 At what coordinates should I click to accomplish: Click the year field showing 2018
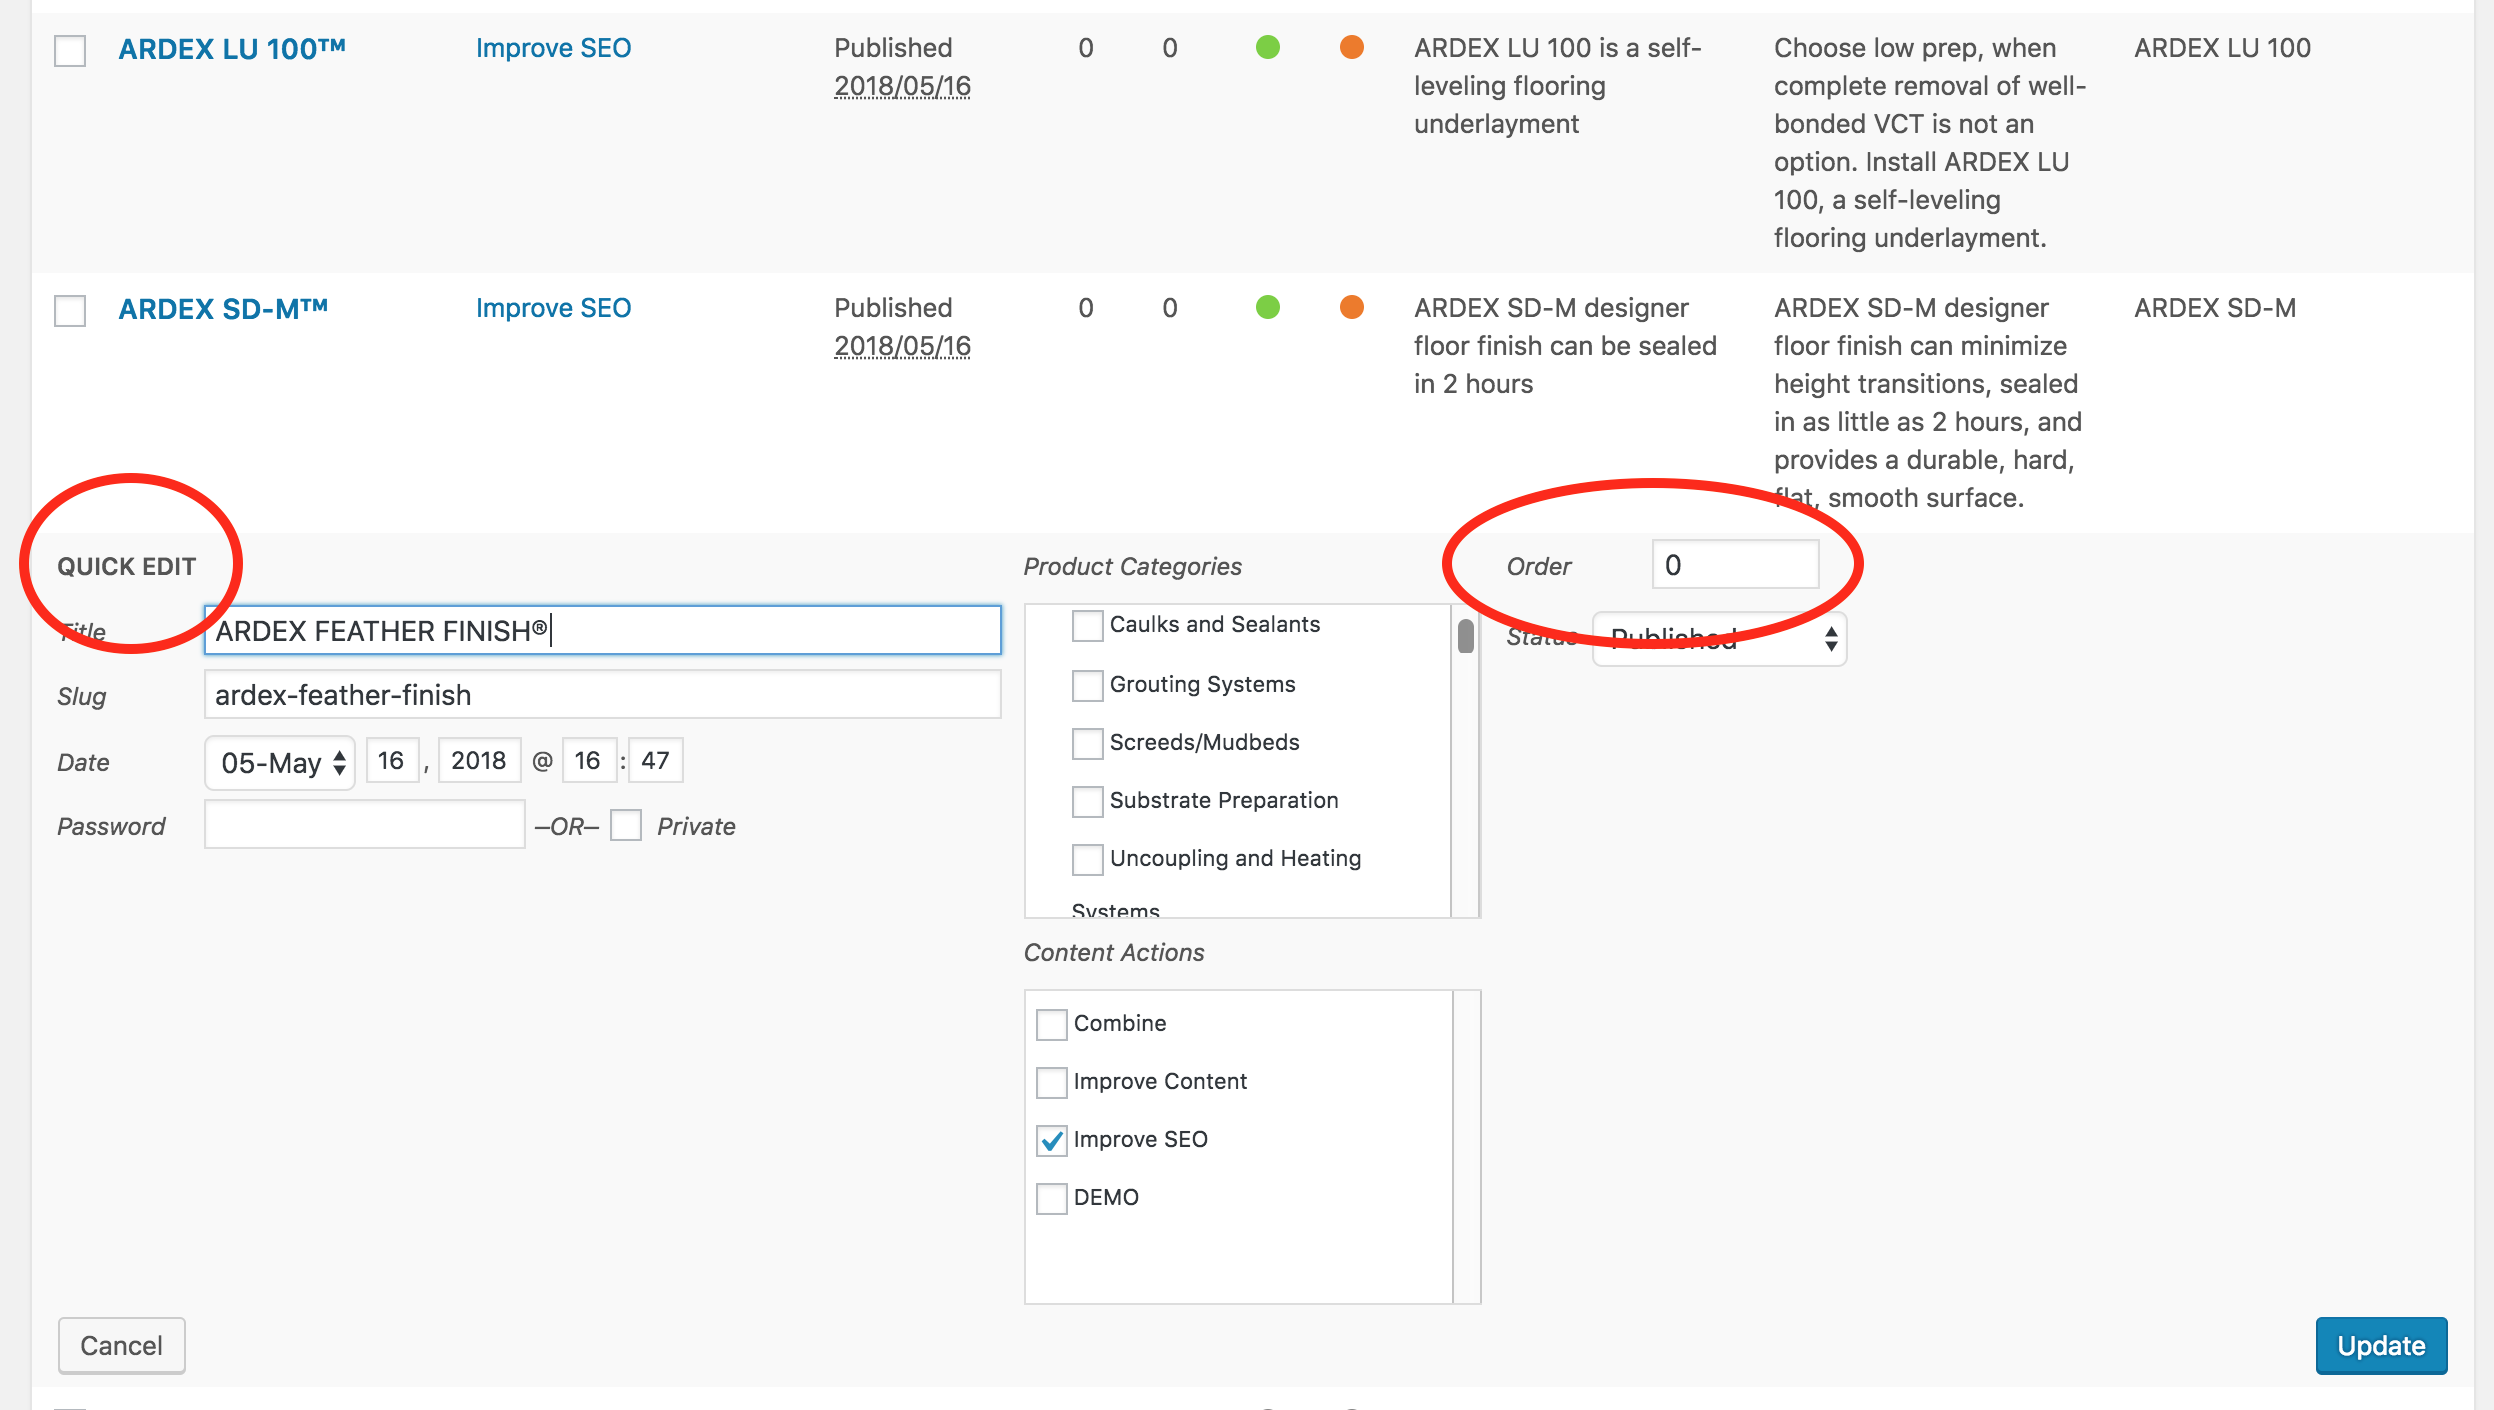[x=479, y=761]
